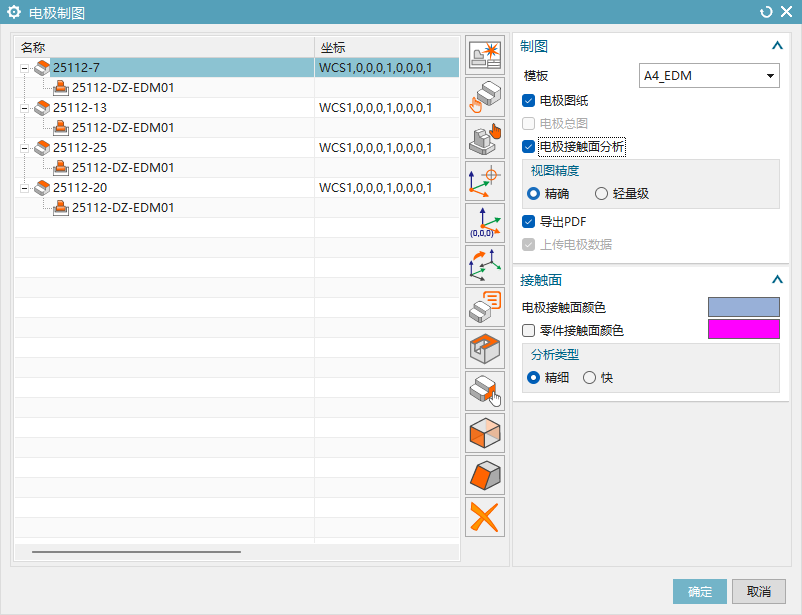Click the orange X delete icon
The height and width of the screenshot is (615, 802).
tap(486, 517)
